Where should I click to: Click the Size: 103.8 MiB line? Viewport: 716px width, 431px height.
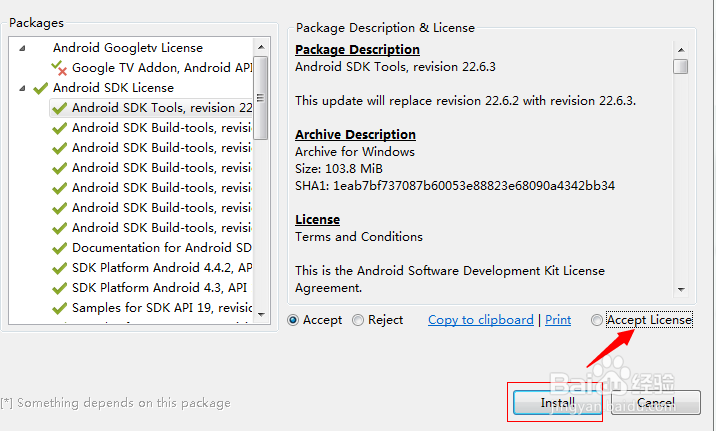tap(339, 169)
